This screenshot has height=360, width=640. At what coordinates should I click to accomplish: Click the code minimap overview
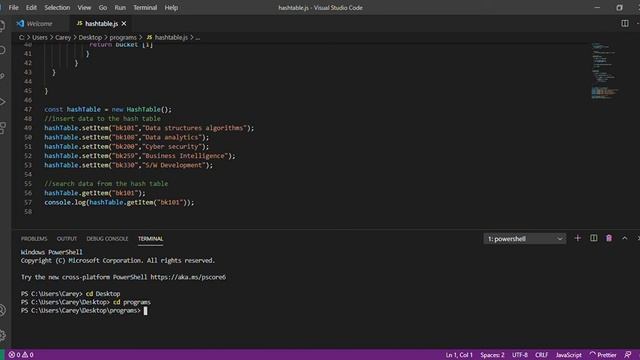[x=604, y=71]
